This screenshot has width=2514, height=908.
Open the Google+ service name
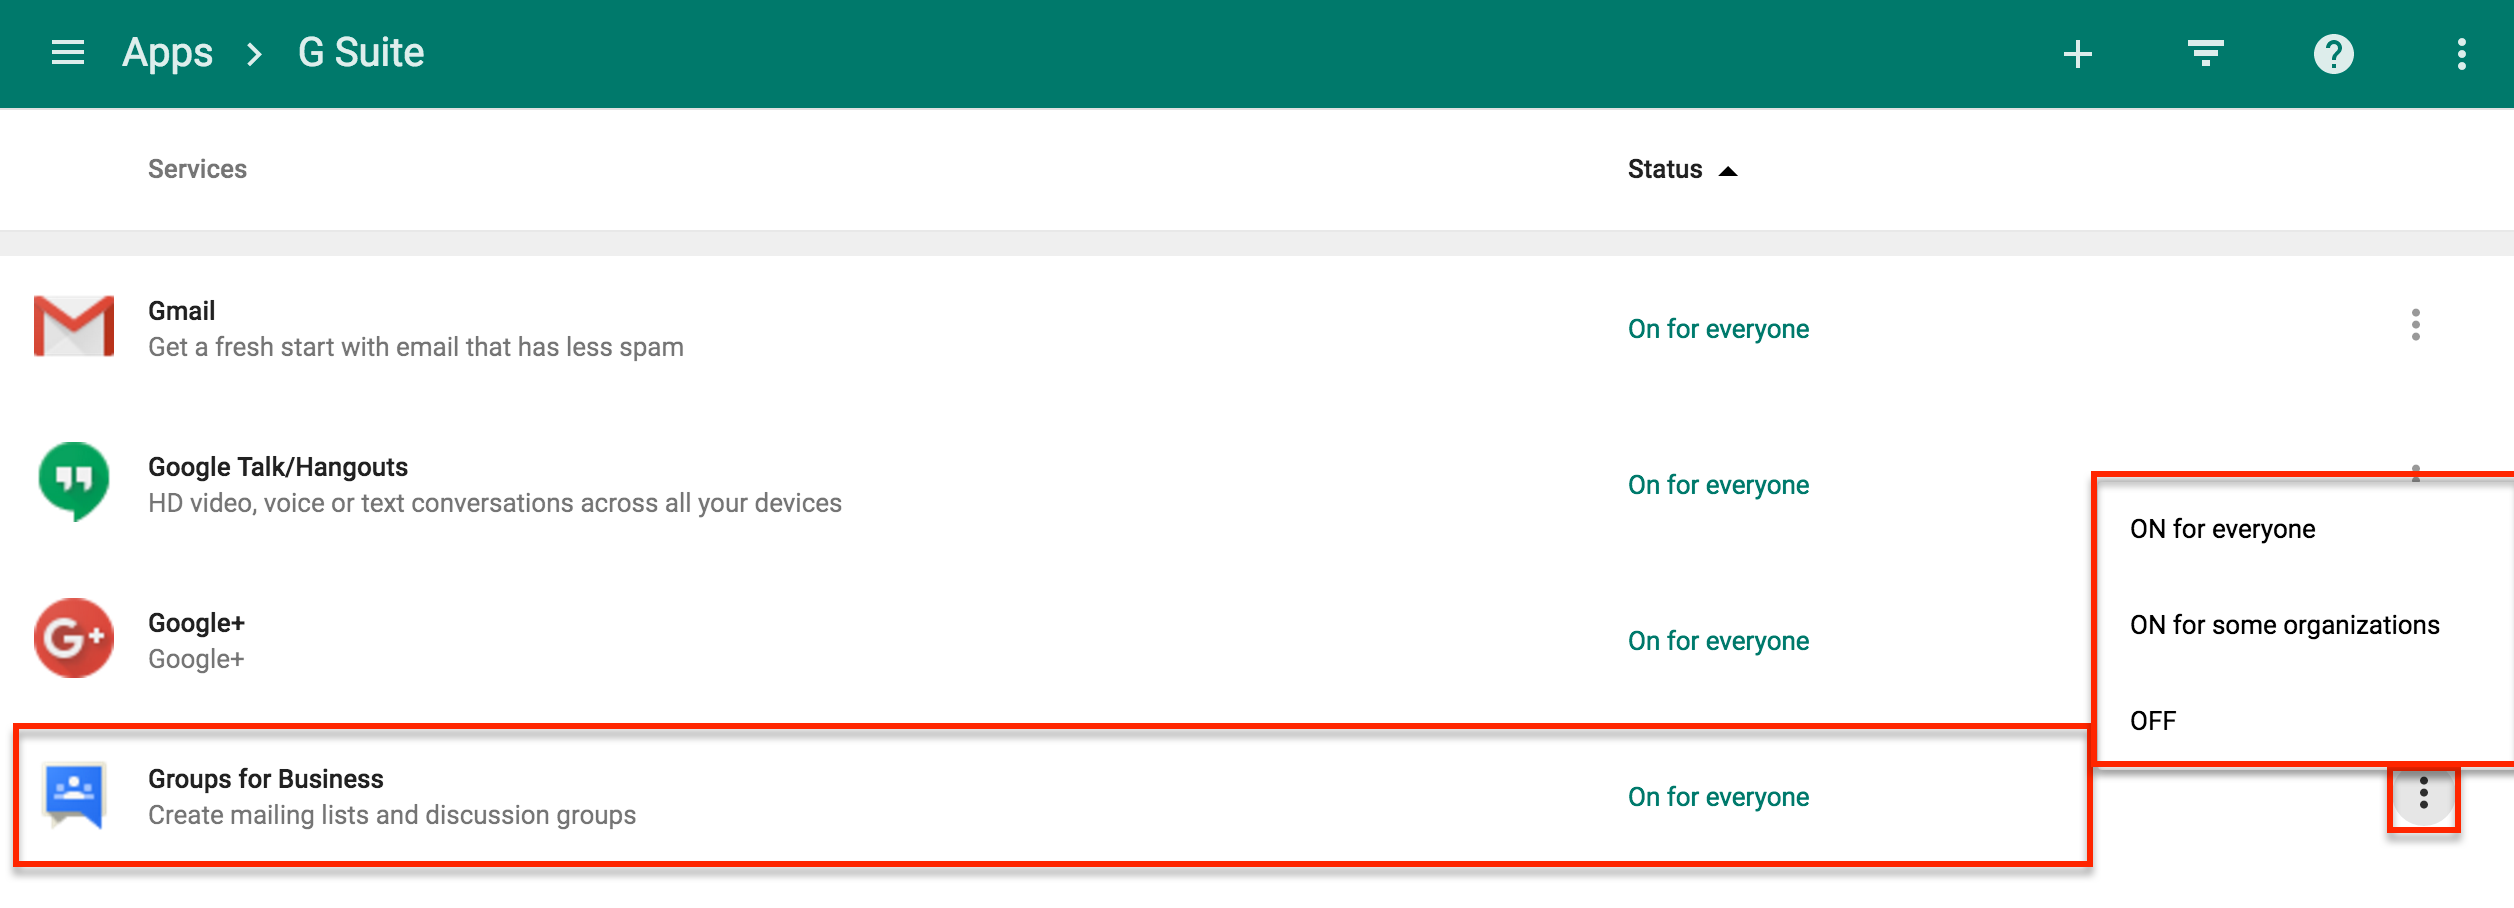tap(196, 623)
